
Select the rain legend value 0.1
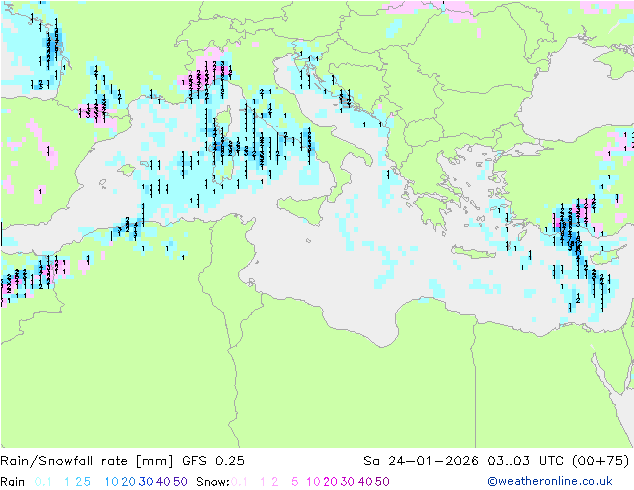(43, 482)
